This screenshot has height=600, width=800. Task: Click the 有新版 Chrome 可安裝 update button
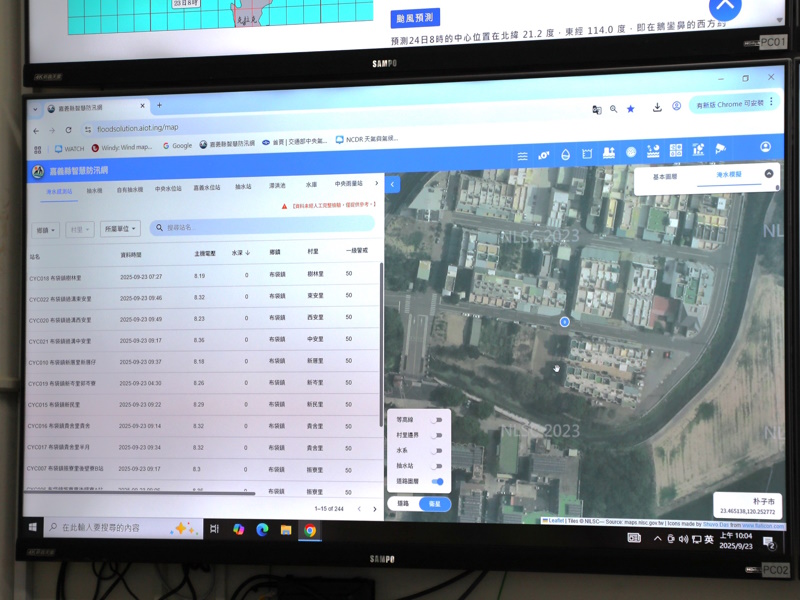[730, 104]
